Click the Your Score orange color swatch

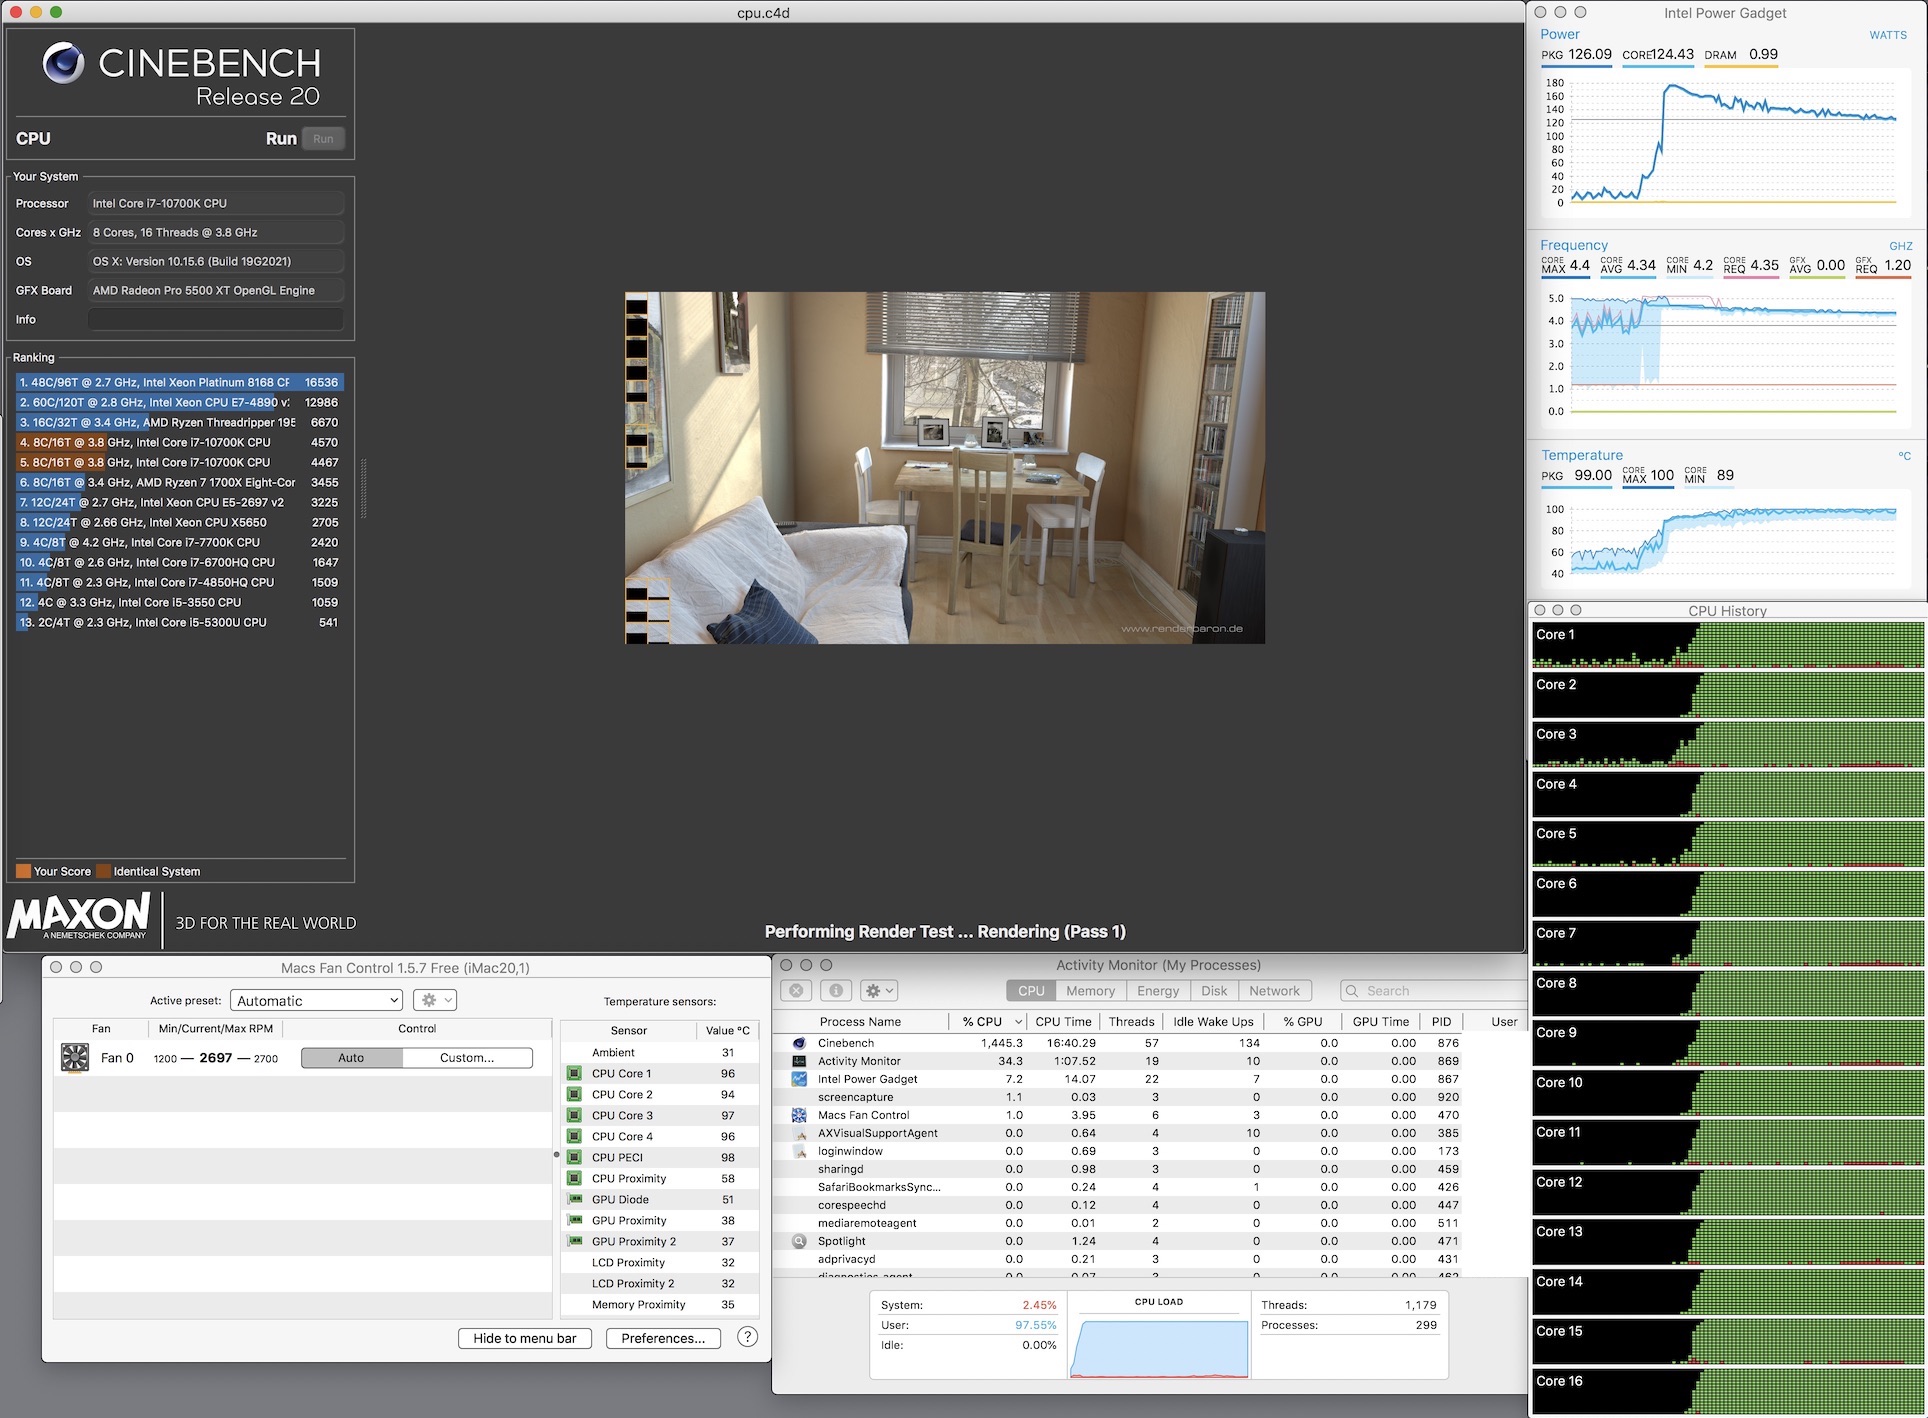[23, 871]
